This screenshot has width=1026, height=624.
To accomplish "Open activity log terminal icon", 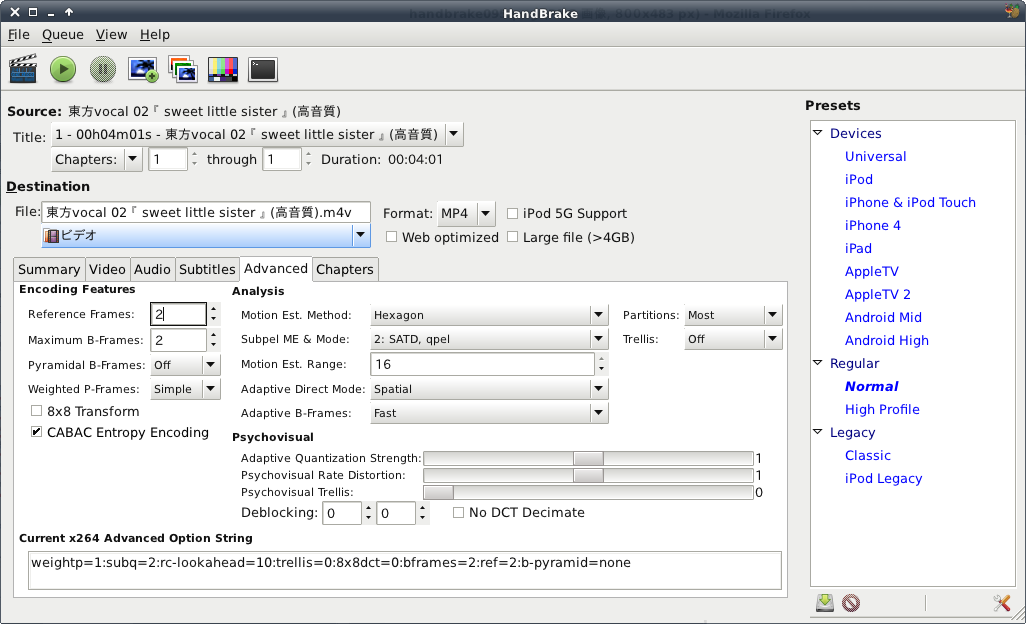I will (262, 69).
